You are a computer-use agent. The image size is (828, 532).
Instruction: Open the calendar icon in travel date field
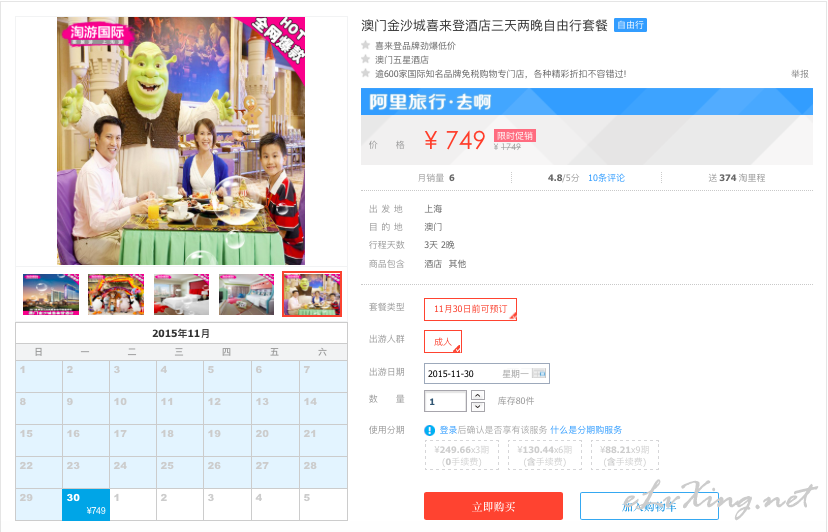[539, 374]
